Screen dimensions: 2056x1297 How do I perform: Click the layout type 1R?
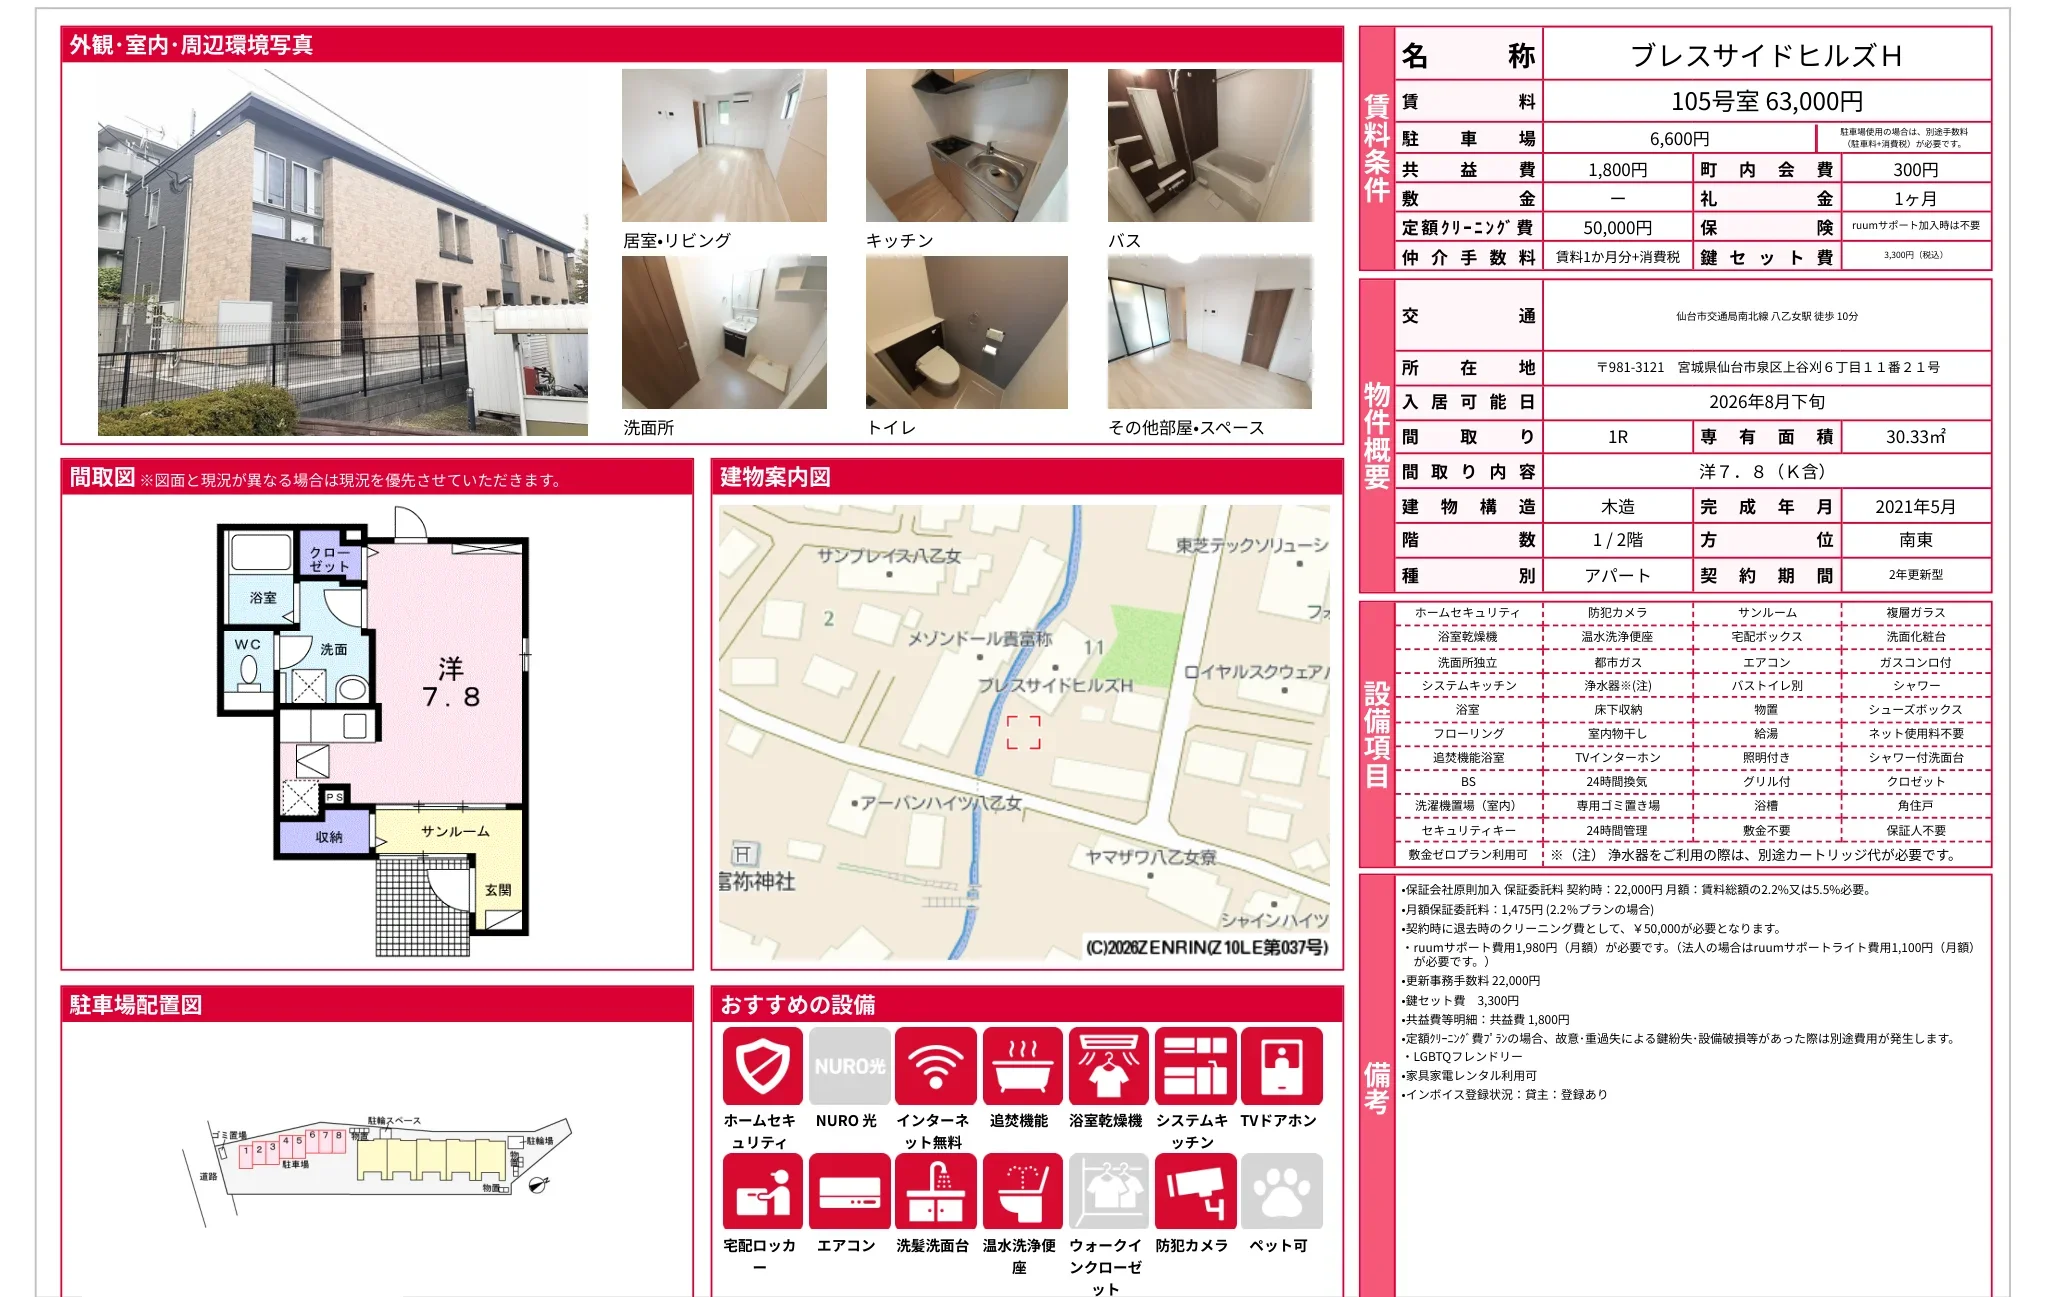point(1617,437)
